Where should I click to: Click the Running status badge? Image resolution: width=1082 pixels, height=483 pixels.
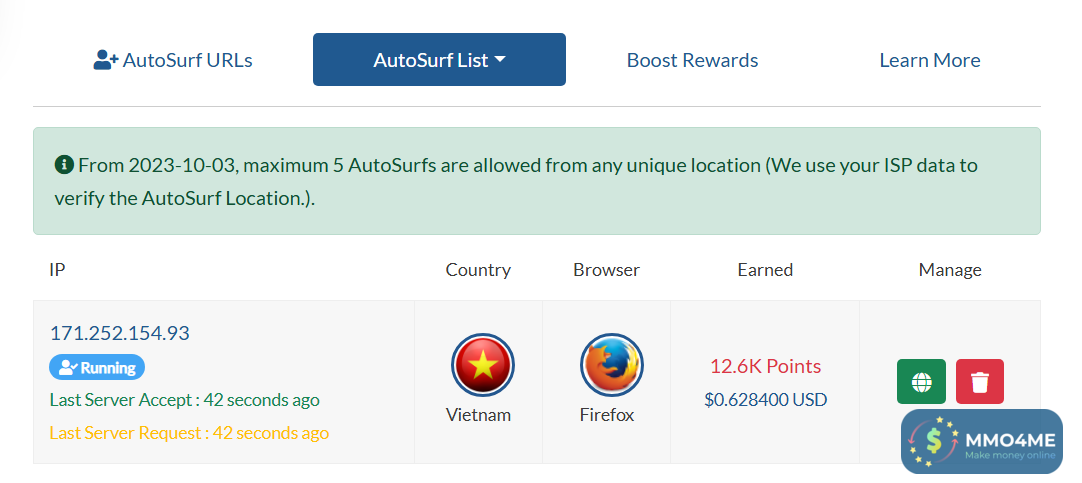coord(97,368)
